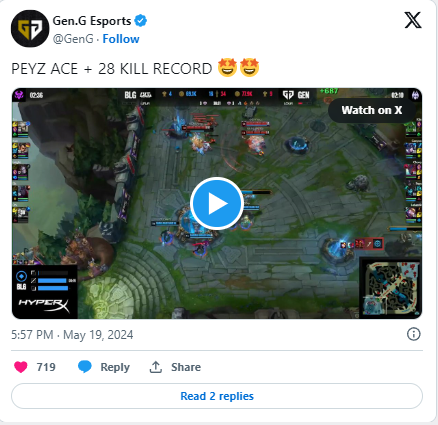
Task: Open Read 2 replies
Action: coord(217,396)
